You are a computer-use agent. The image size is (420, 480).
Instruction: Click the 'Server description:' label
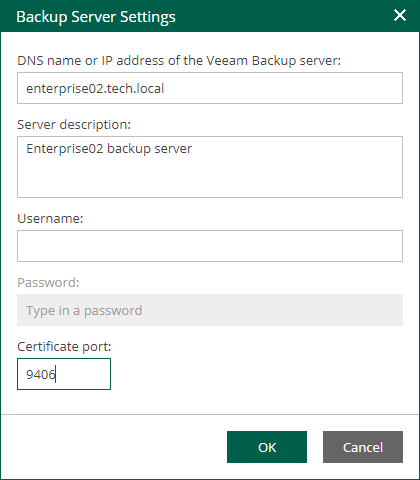coord(74,125)
